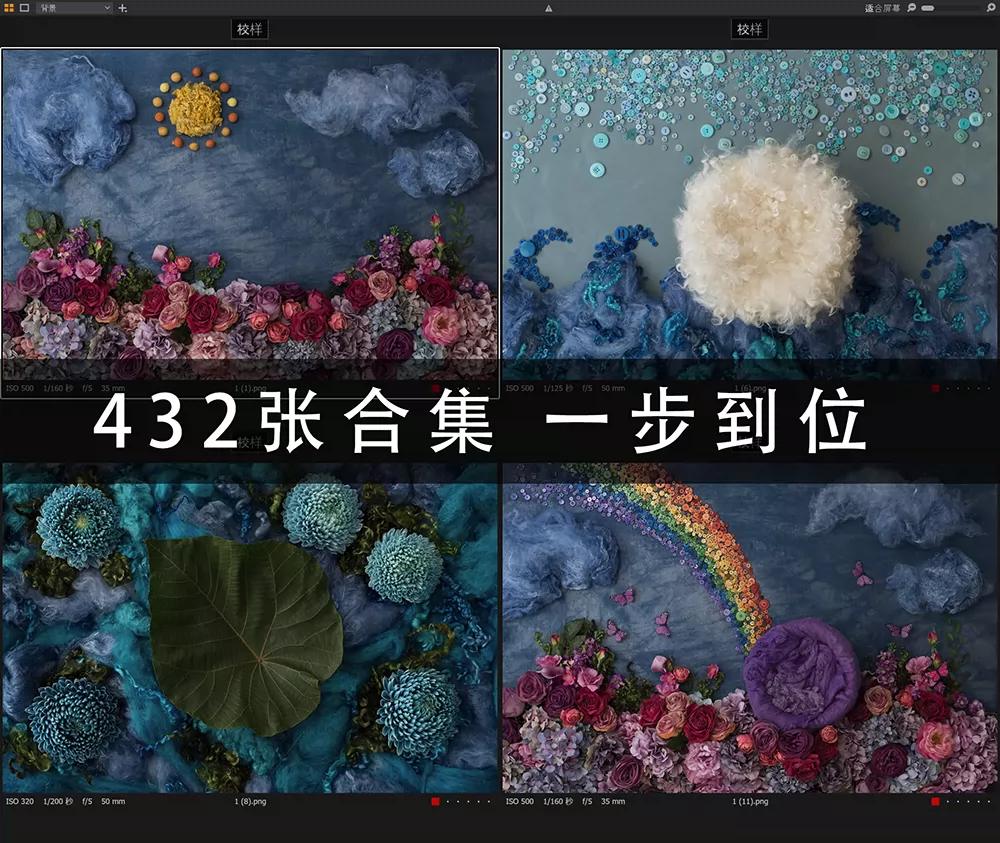Open the 背景 dropdown in viewer toolbar
Screen dimensions: 1000x843
point(75,8)
